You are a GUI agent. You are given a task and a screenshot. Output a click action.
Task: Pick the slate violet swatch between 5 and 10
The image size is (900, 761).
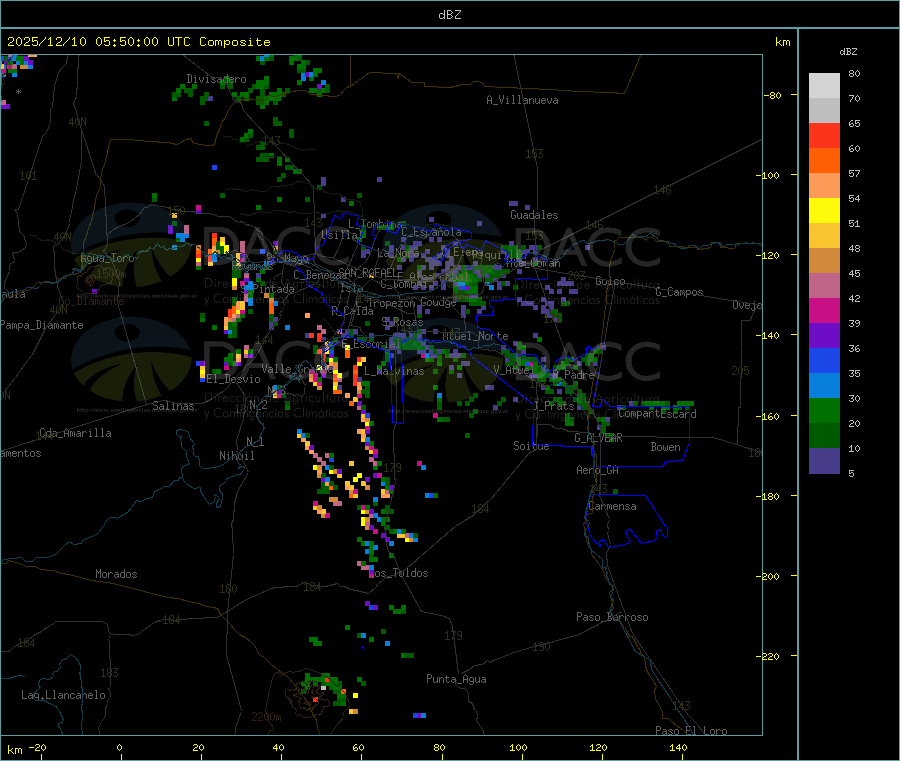(x=824, y=461)
